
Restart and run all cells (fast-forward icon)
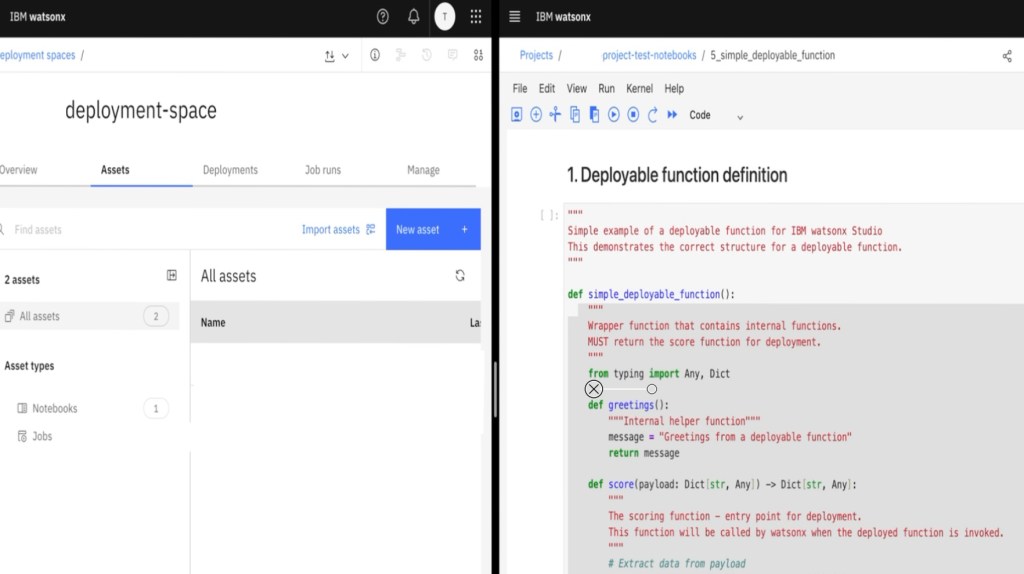[672, 115]
